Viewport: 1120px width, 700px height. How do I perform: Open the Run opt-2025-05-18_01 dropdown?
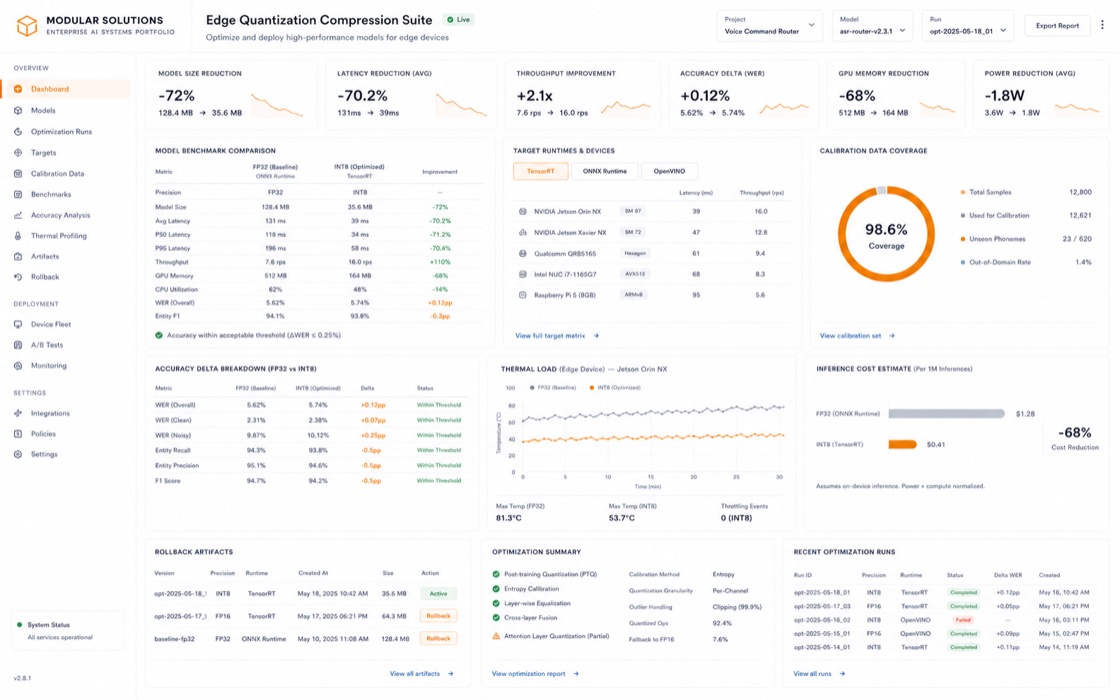coord(968,26)
